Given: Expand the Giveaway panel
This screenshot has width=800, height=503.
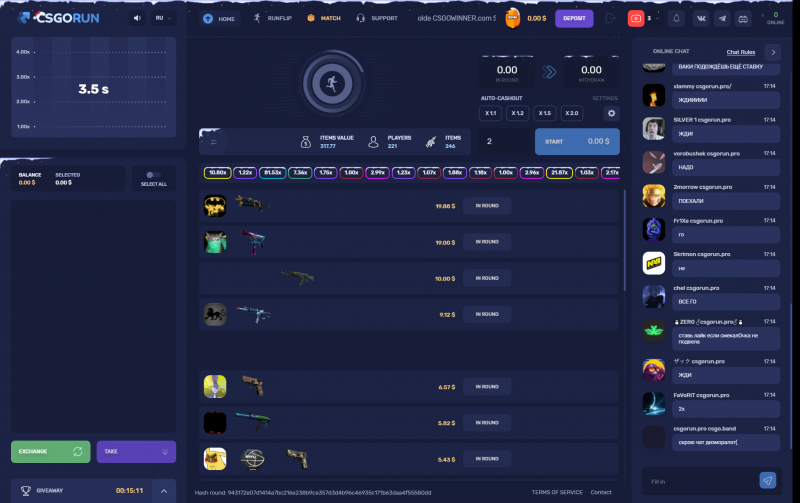Looking at the screenshot, I should coord(164,491).
